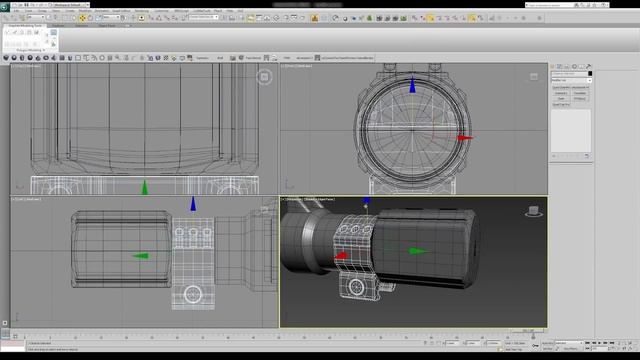640x360 pixels.
Task: Open the Create tab in command panel
Action: [x=552, y=66]
